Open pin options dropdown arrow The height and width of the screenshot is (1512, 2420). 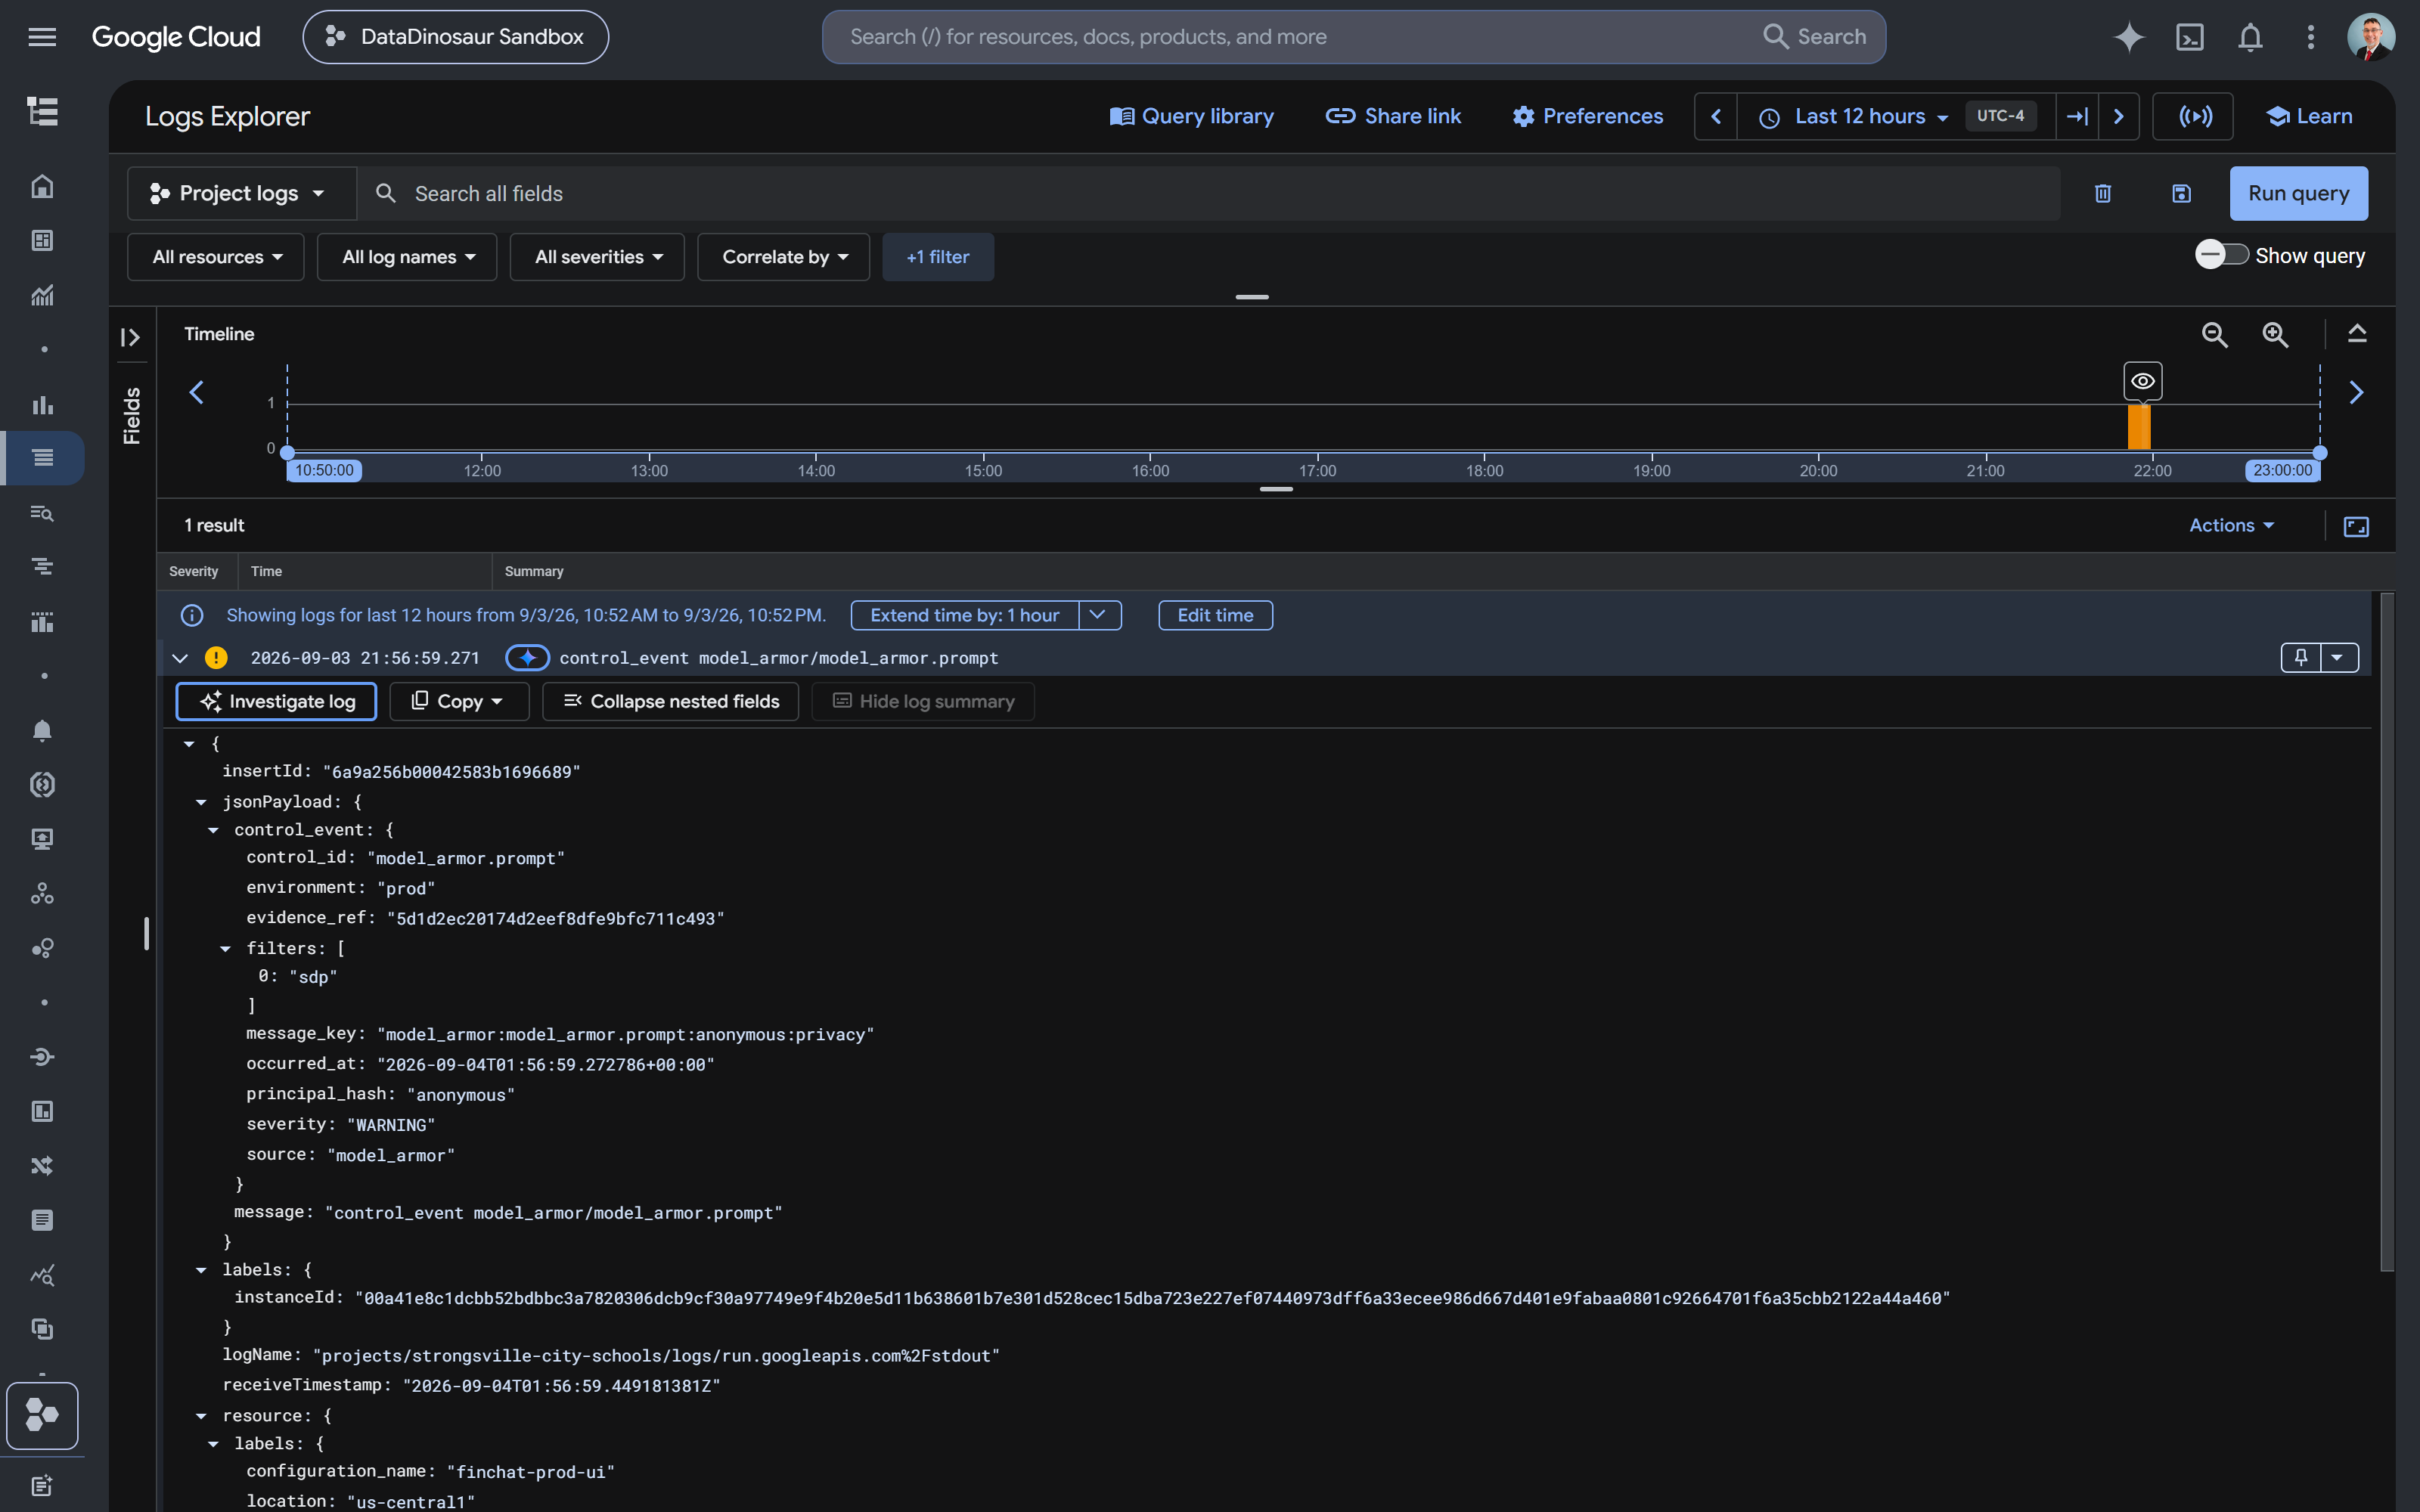pos(2338,657)
